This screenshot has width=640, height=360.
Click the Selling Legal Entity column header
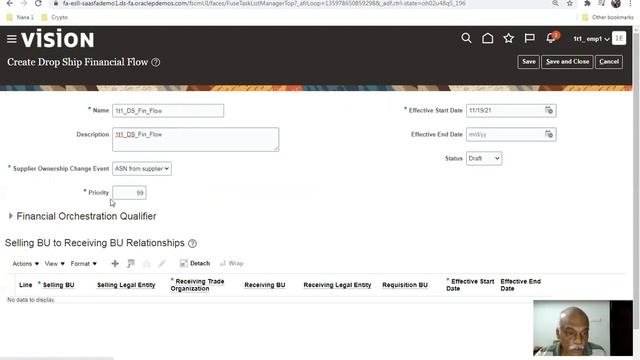pos(126,285)
